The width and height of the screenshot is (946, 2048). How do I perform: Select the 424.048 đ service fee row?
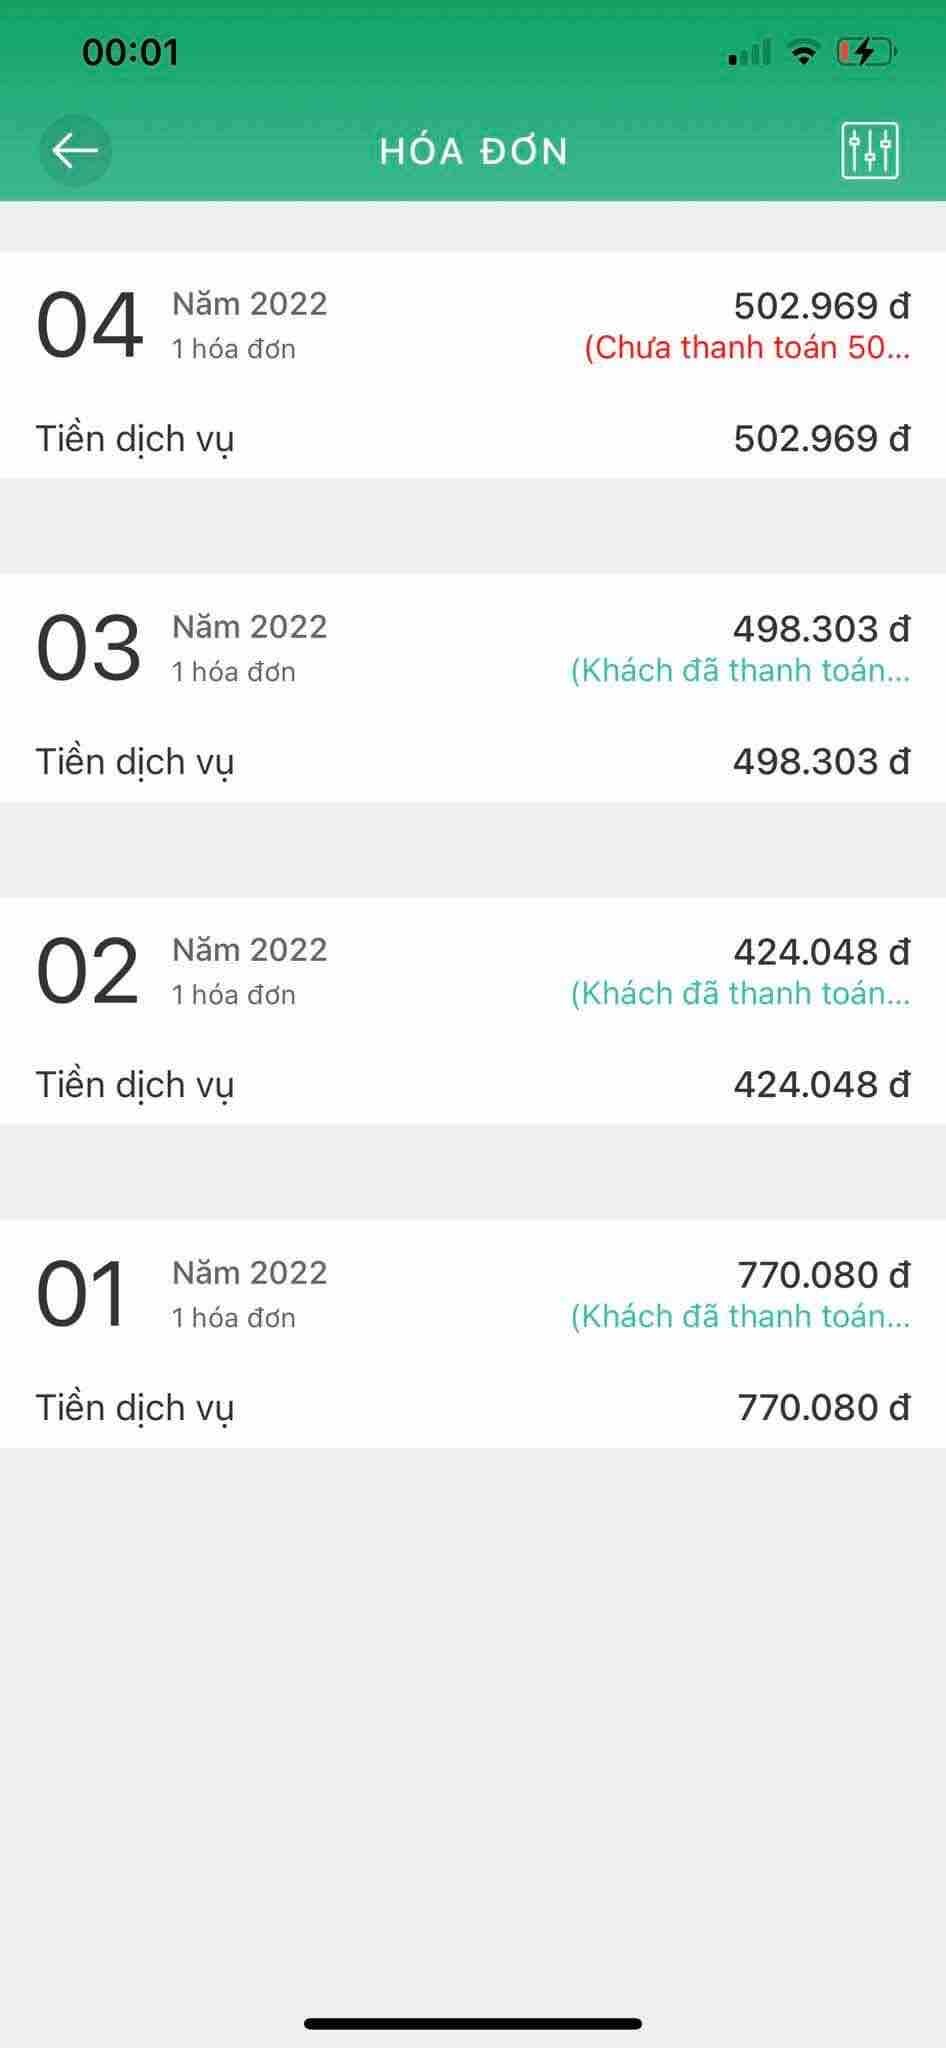point(473,1085)
